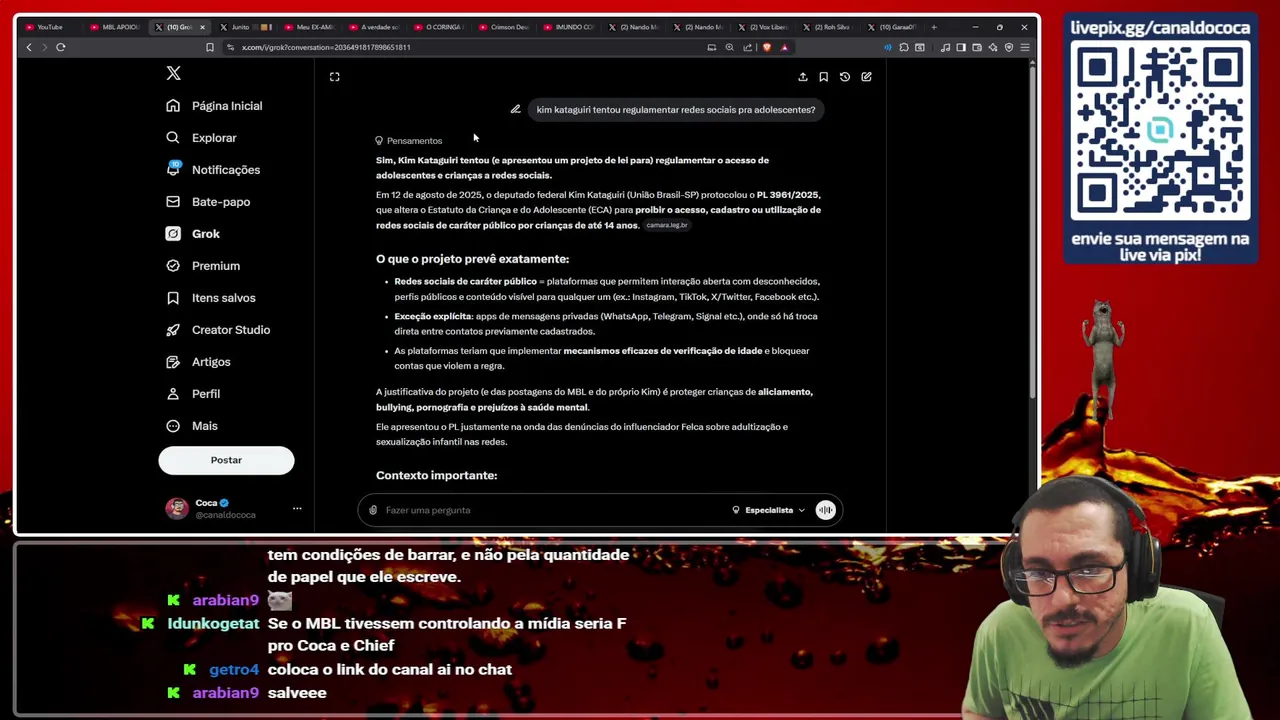Image resolution: width=1280 pixels, height=720 pixels.
Task: Click Notificações label
Action: (226, 170)
